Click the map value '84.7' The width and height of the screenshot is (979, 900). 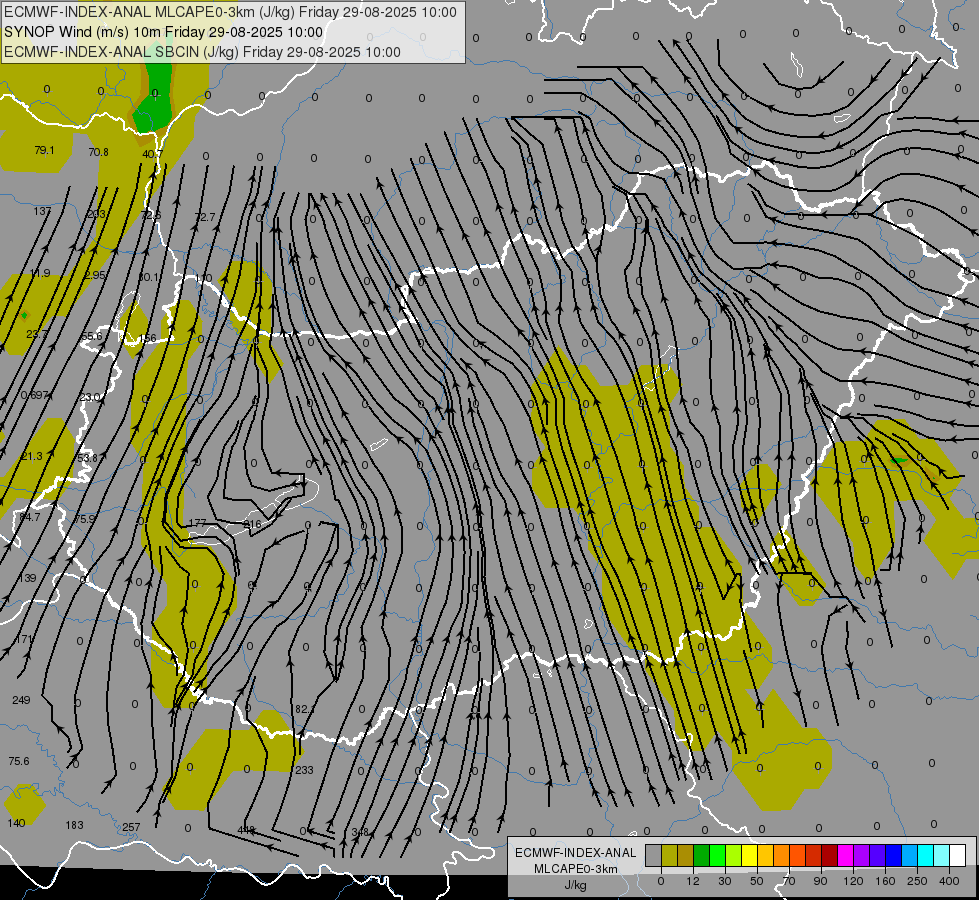pyautogui.click(x=29, y=517)
